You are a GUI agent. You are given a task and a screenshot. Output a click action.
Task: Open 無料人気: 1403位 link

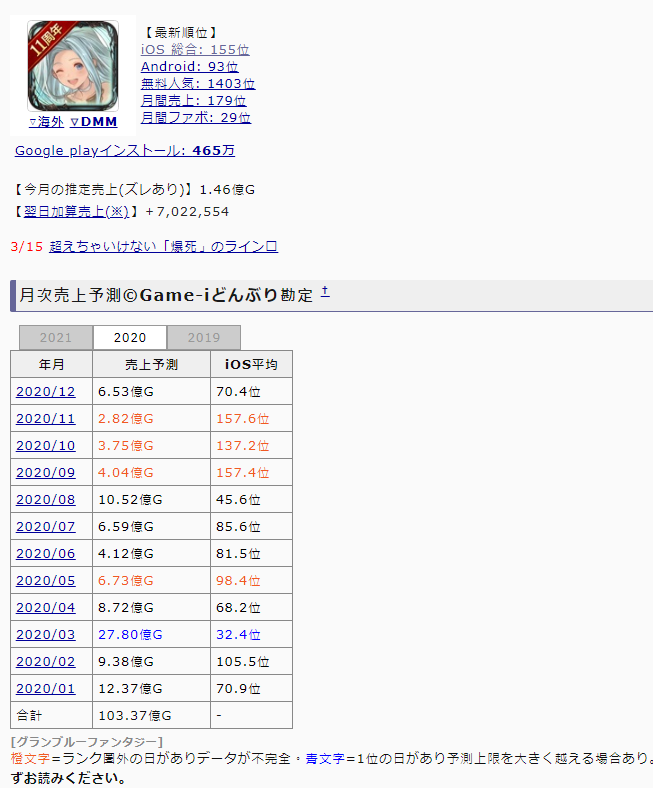[x=198, y=83]
